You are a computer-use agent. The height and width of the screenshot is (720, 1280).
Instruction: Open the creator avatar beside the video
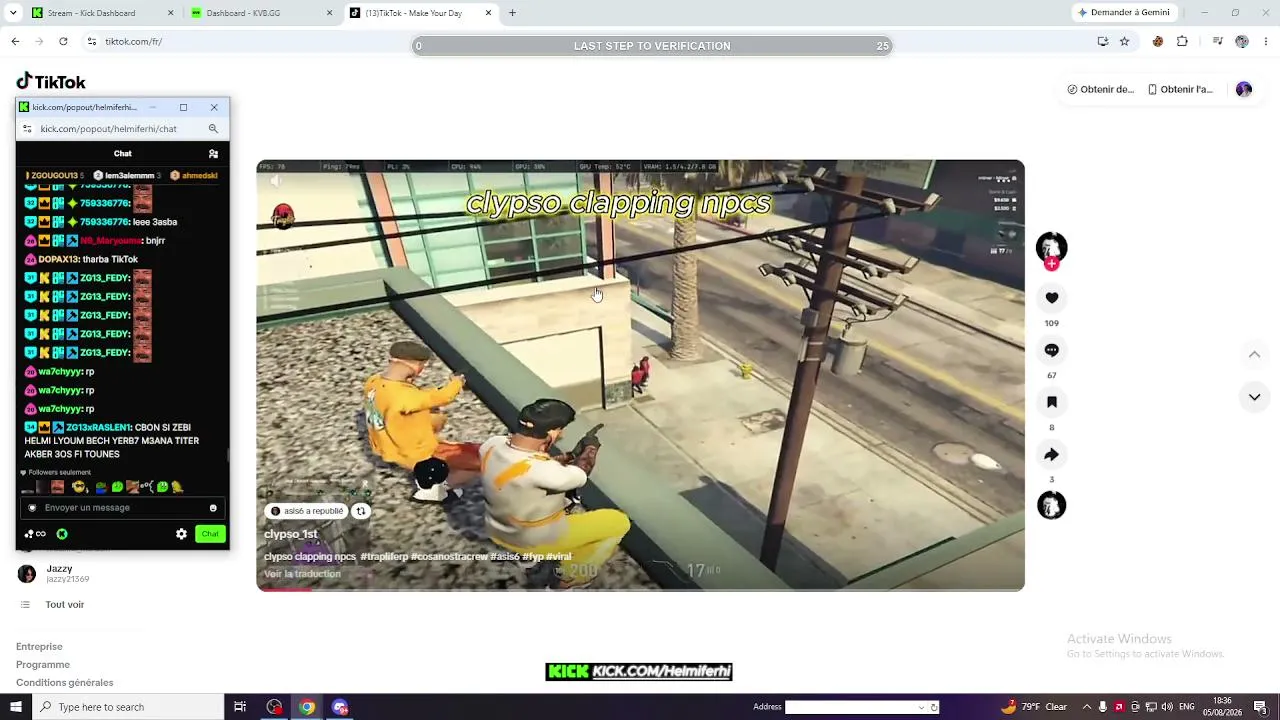(x=1051, y=246)
